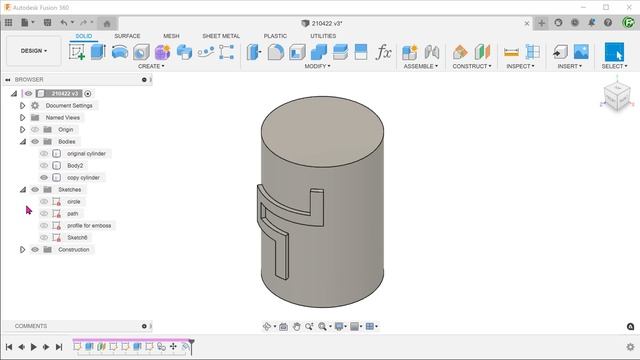The image size is (640, 360).
Task: Select the Press Pull tool
Action: click(x=253, y=52)
